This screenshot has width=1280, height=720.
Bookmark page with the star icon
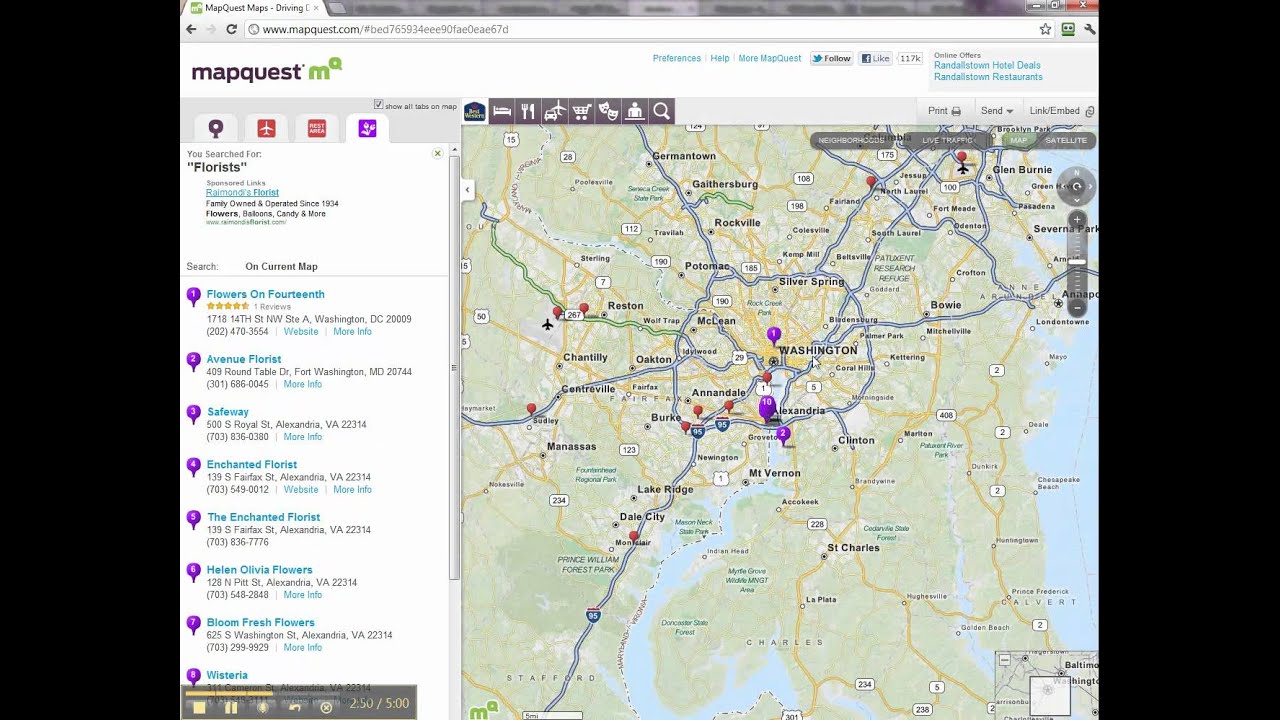pyautogui.click(x=1045, y=29)
